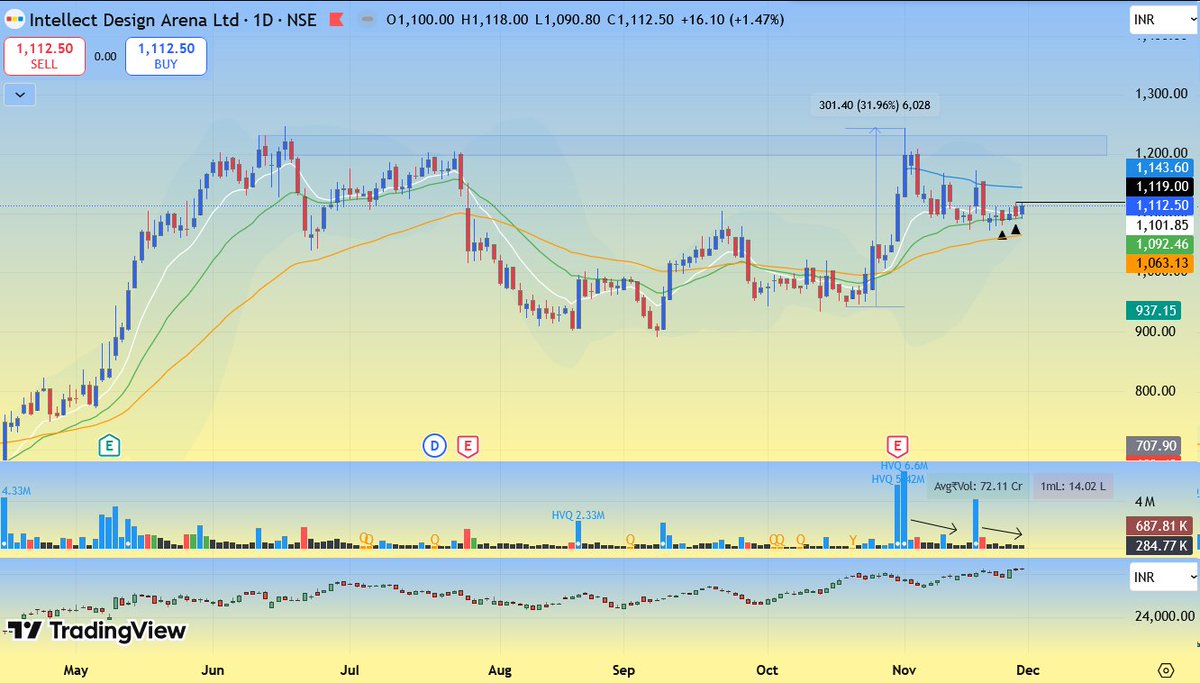The image size is (1200, 683).
Task: Click the TradingView logo watermark
Action: point(97,631)
